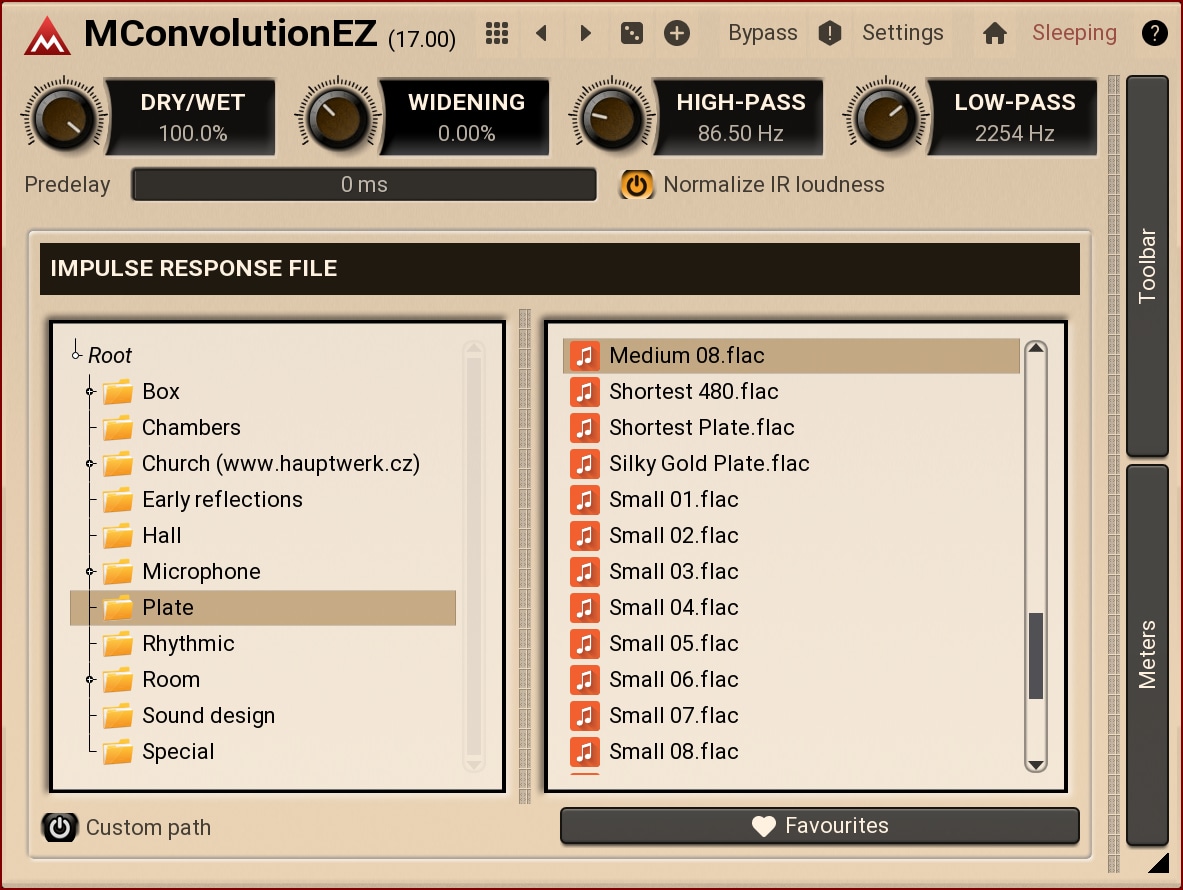This screenshot has height=890, width=1183.
Task: Click the randomize dice icon
Action: pyautogui.click(x=631, y=33)
